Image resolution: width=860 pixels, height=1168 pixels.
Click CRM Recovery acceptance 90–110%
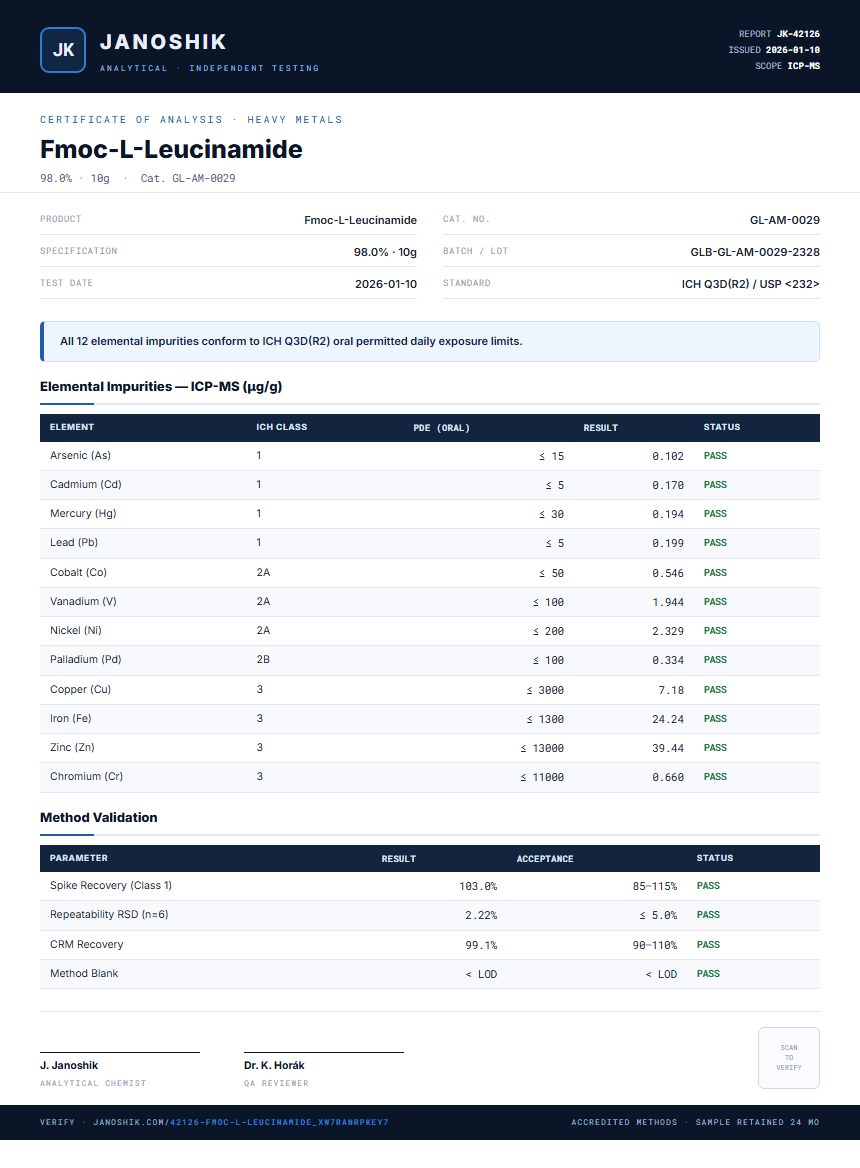pyautogui.click(x=654, y=945)
